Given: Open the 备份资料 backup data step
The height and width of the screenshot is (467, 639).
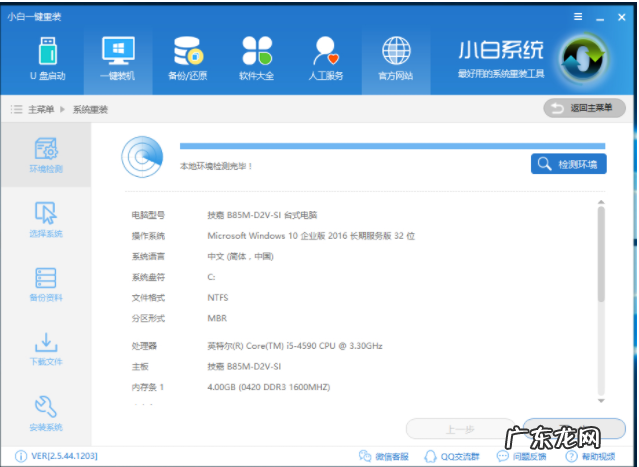Looking at the screenshot, I should (x=46, y=284).
